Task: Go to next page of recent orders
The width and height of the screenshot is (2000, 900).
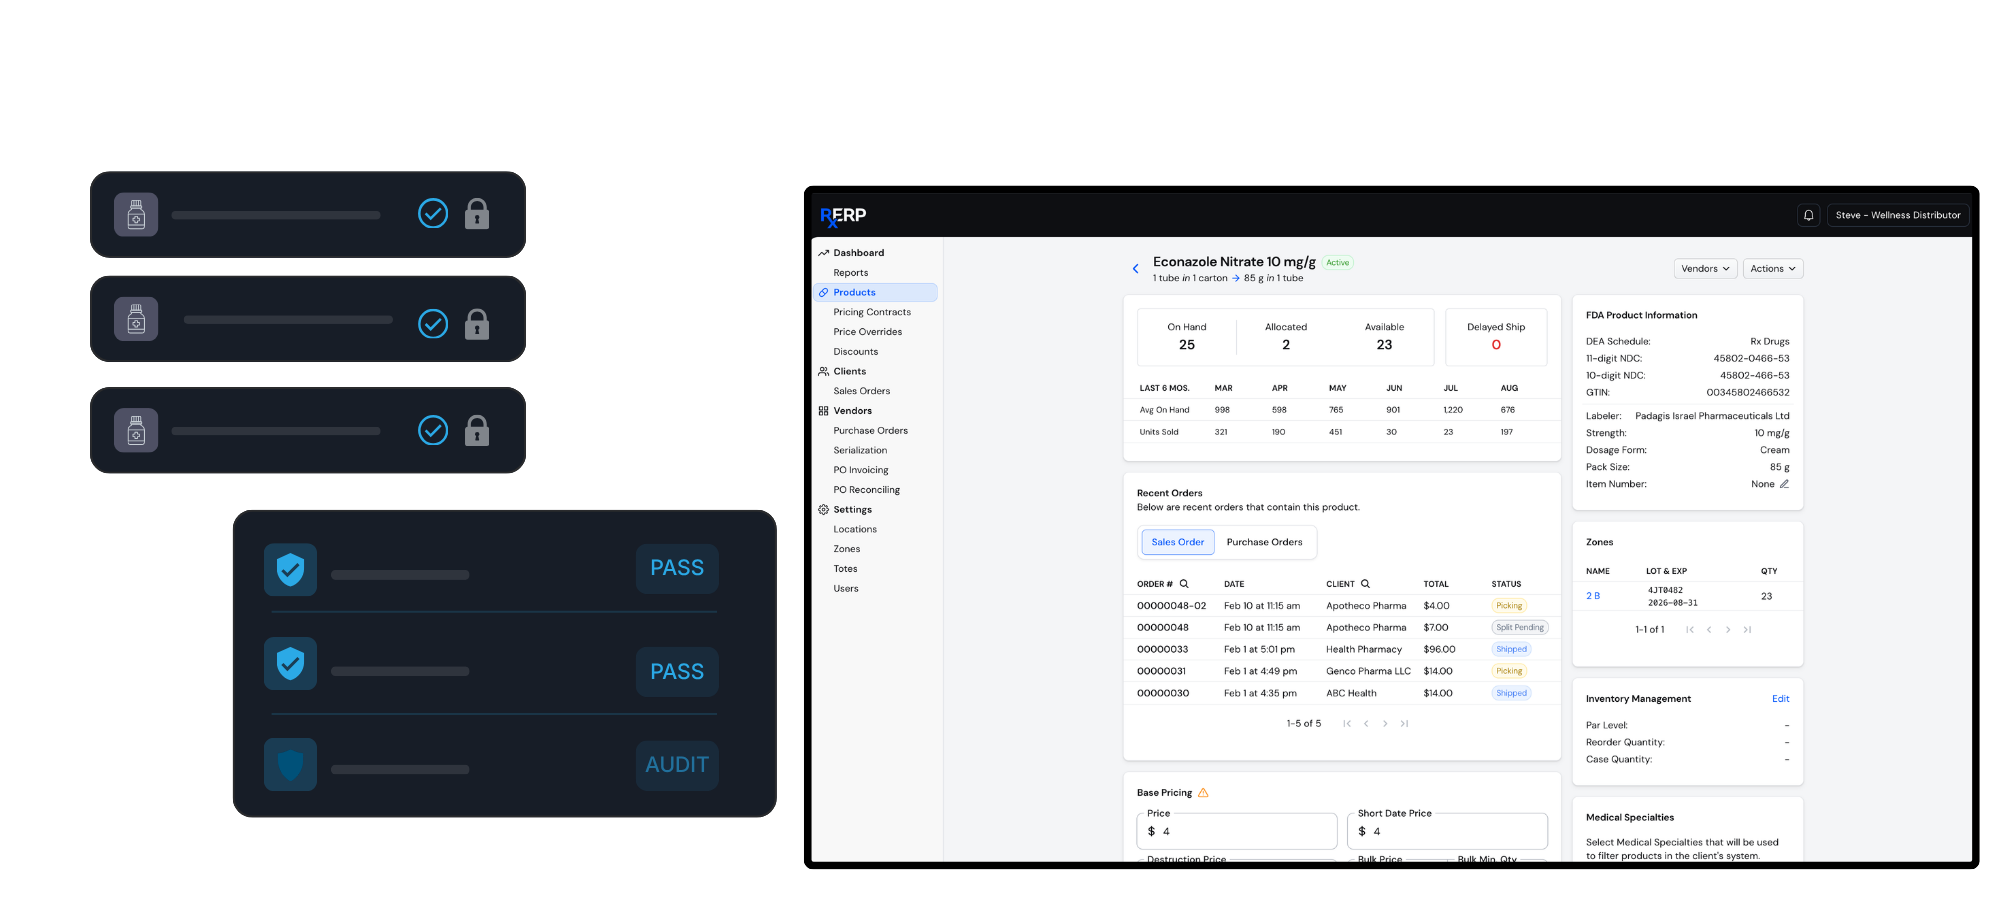Action: (1385, 724)
